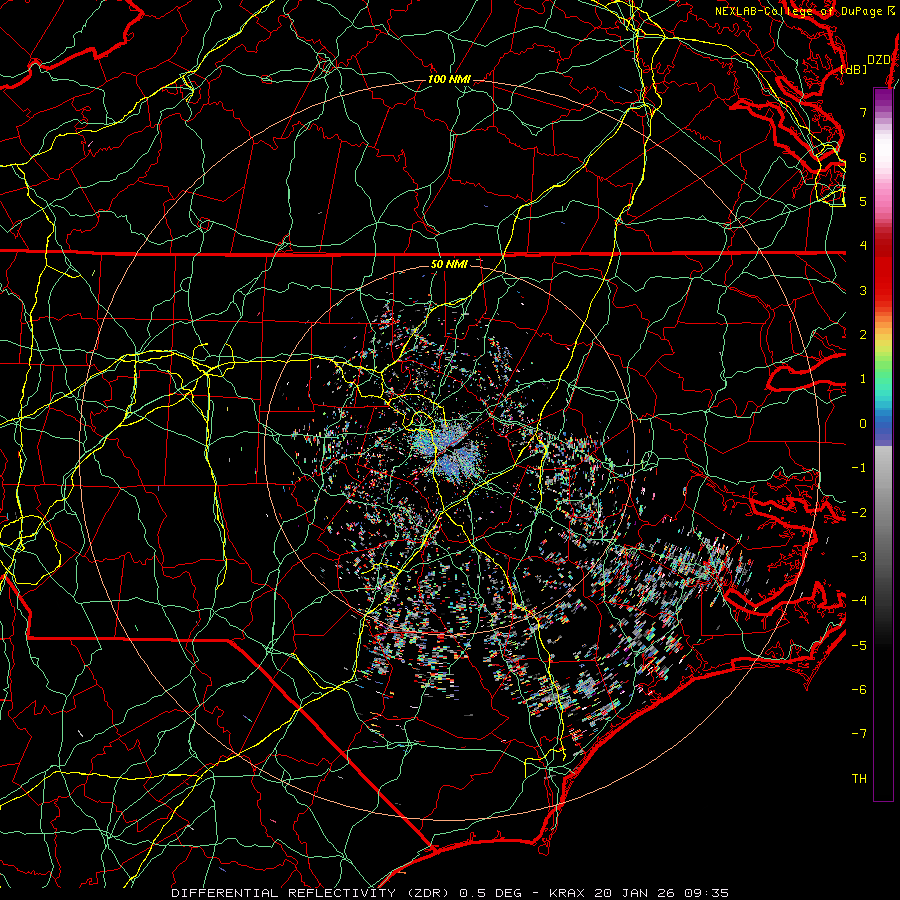
Task: Click the -7 value on the color scale
Action: (x=859, y=734)
